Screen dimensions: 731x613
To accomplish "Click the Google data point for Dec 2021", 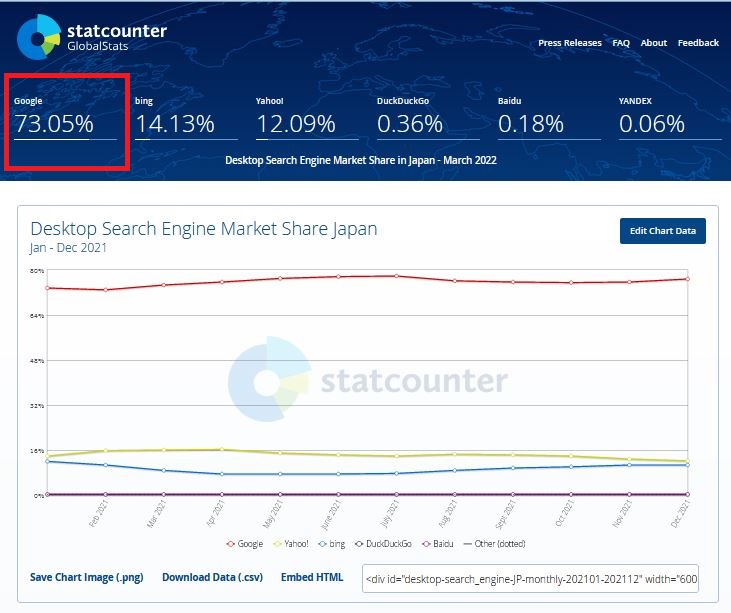I will click(x=687, y=279).
